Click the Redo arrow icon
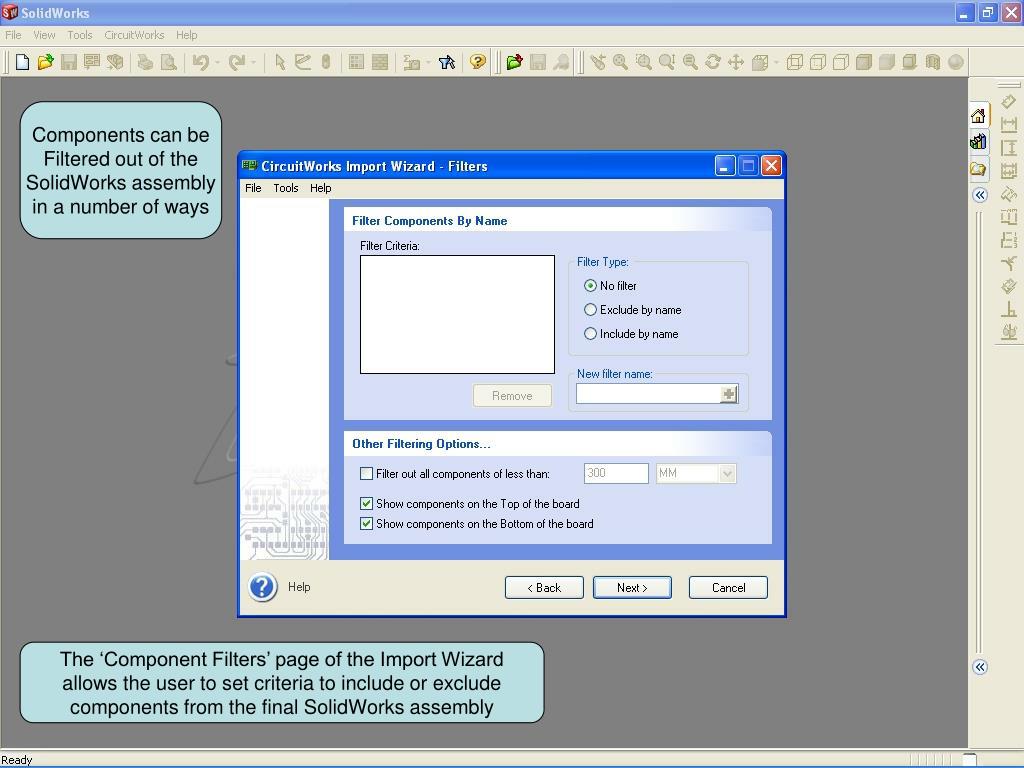The image size is (1024, 768). pos(236,62)
